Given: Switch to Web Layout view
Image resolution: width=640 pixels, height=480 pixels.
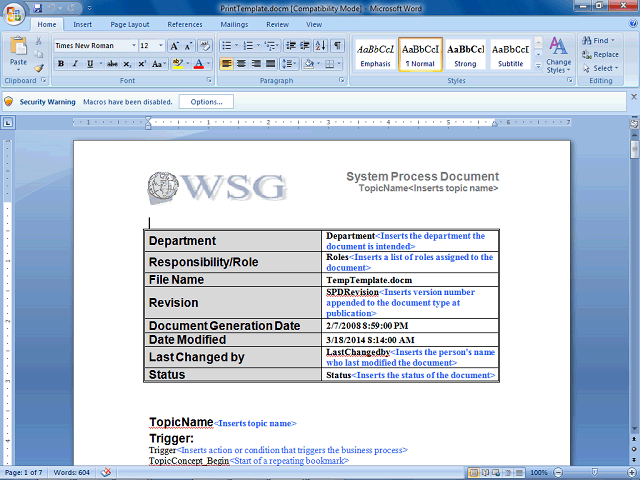Looking at the screenshot, I should coord(496,473).
